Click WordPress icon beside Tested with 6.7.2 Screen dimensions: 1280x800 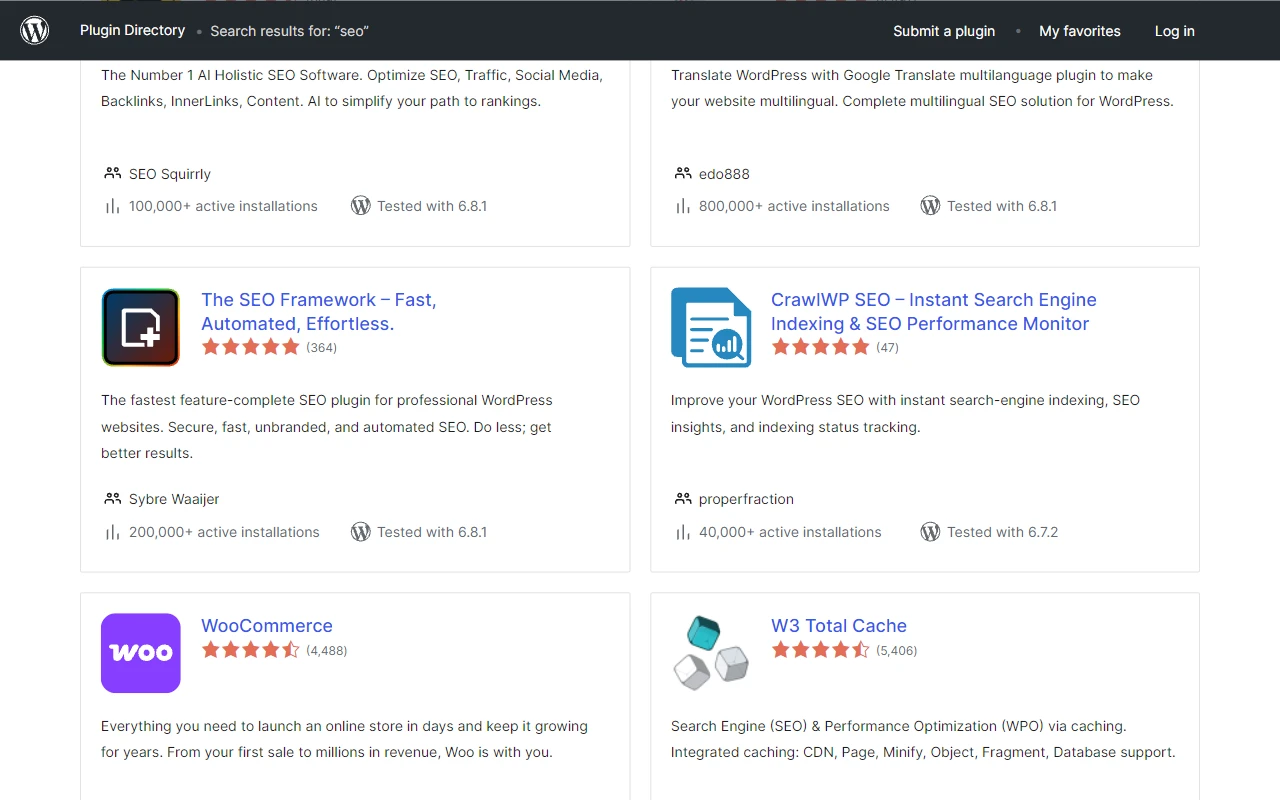[930, 532]
